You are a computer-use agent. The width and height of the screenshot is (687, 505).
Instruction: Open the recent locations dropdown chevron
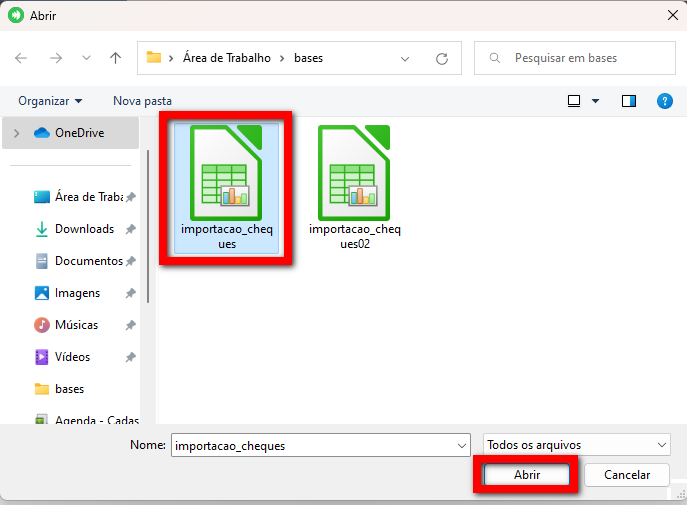point(86,58)
